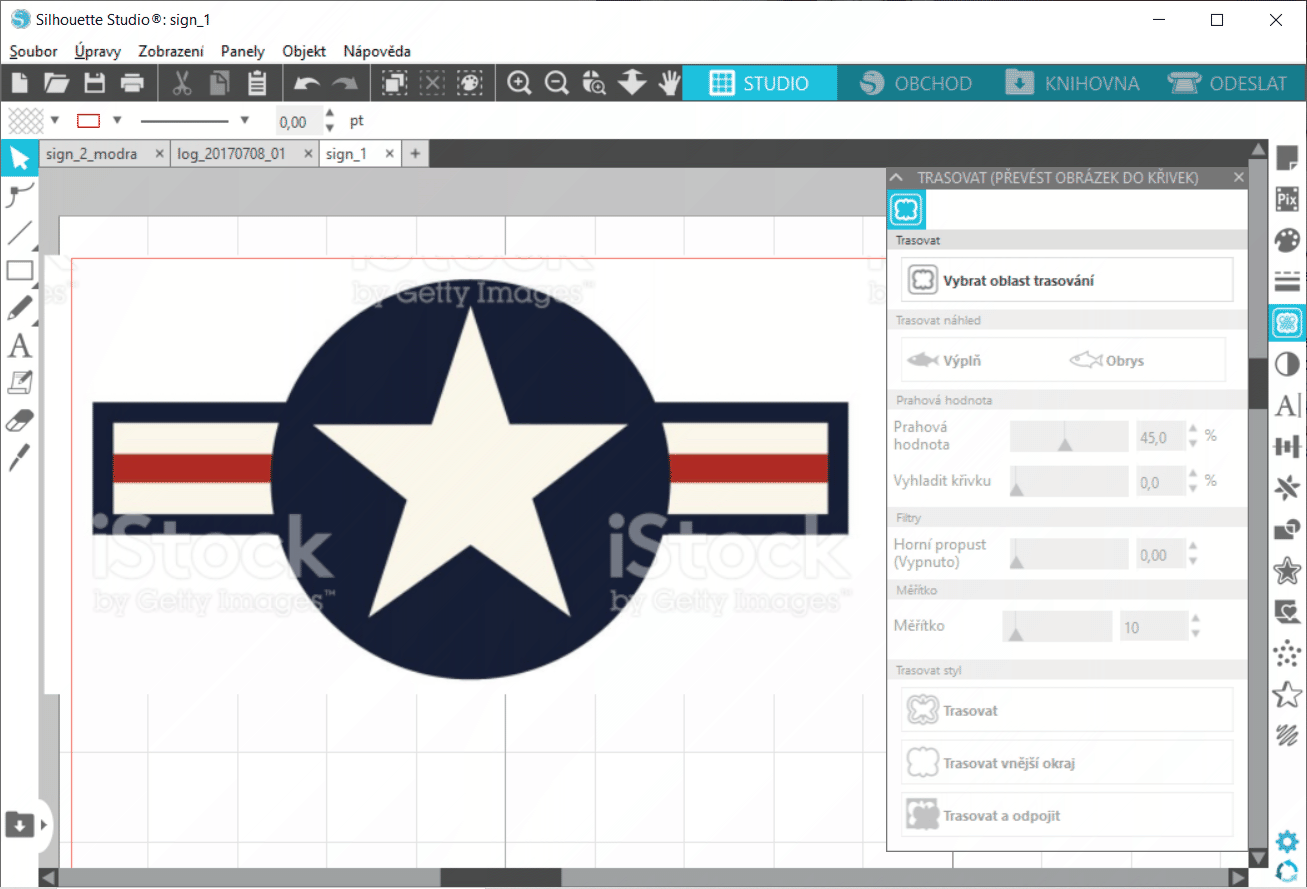Click the Save document icon
The height and width of the screenshot is (889, 1307).
pos(94,84)
